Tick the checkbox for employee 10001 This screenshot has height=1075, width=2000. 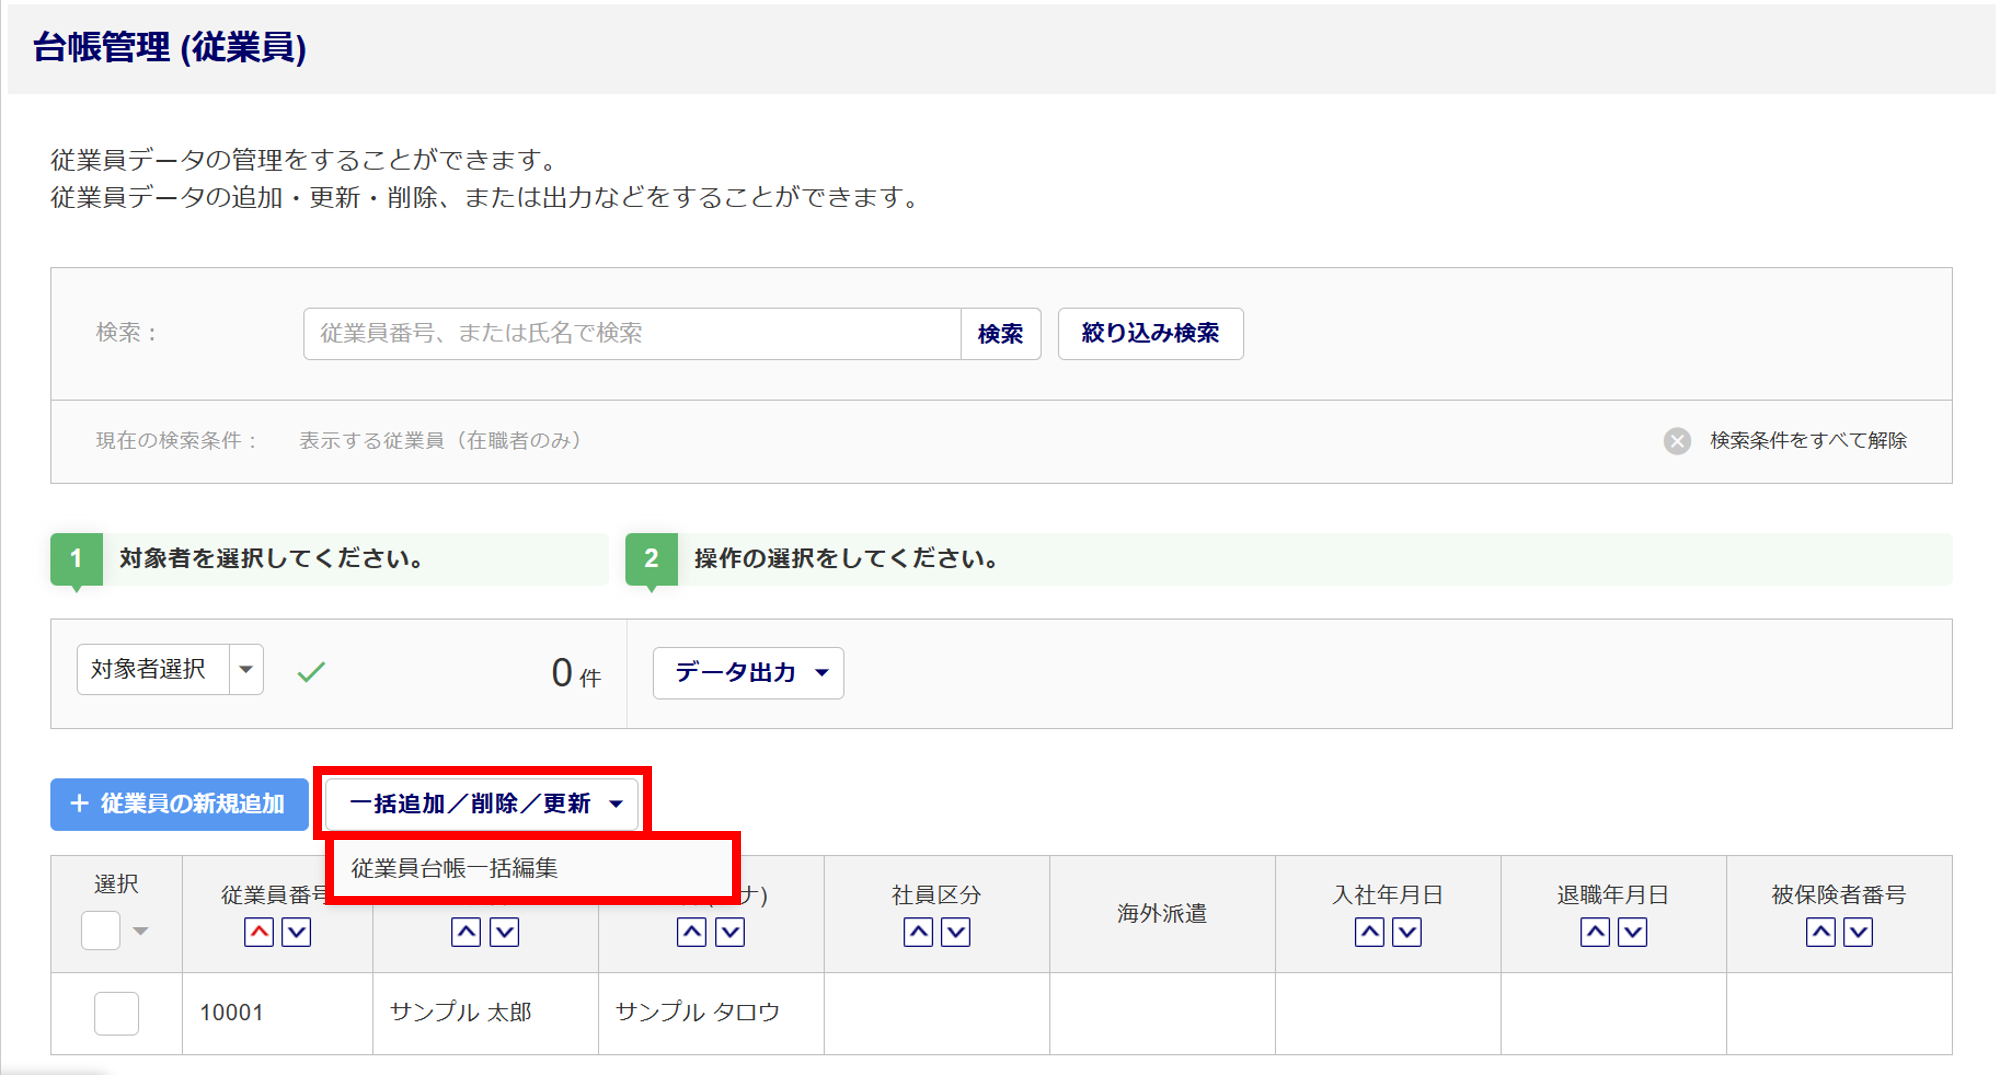[x=116, y=1013]
